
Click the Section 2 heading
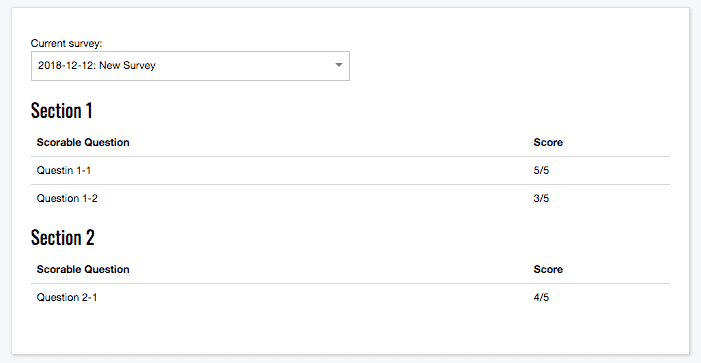(63, 237)
